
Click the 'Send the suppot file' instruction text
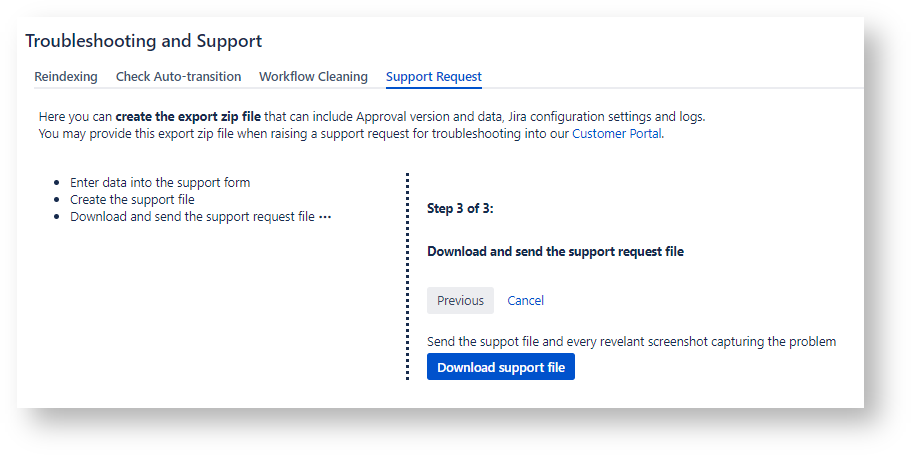(x=631, y=342)
